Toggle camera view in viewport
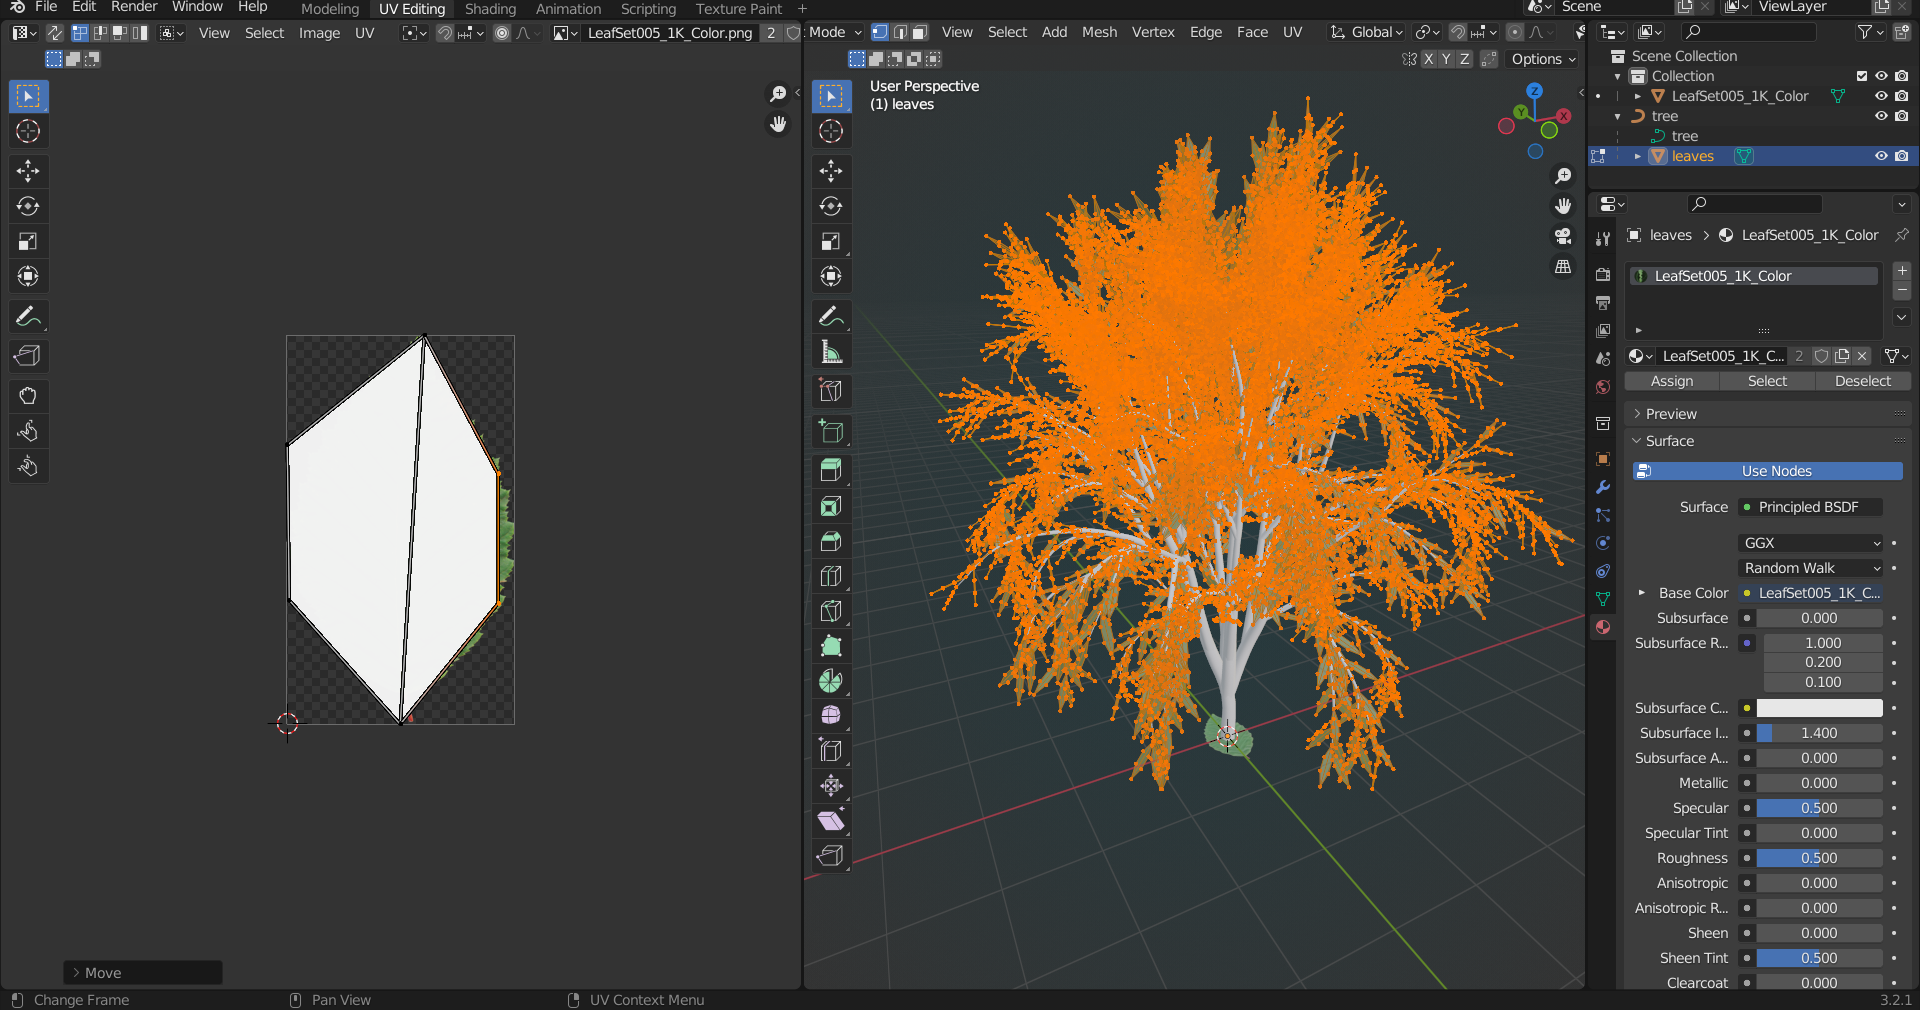The width and height of the screenshot is (1920, 1010). (x=1563, y=236)
